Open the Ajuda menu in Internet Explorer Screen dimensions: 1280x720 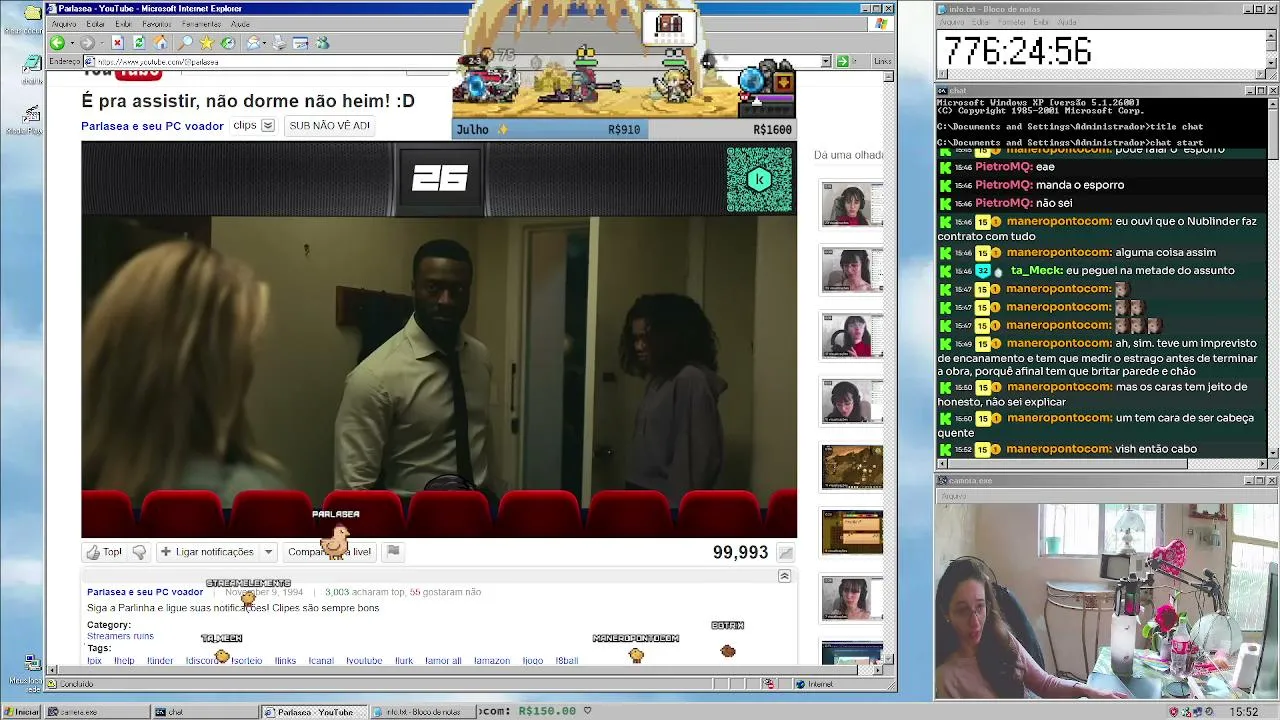click(241, 24)
